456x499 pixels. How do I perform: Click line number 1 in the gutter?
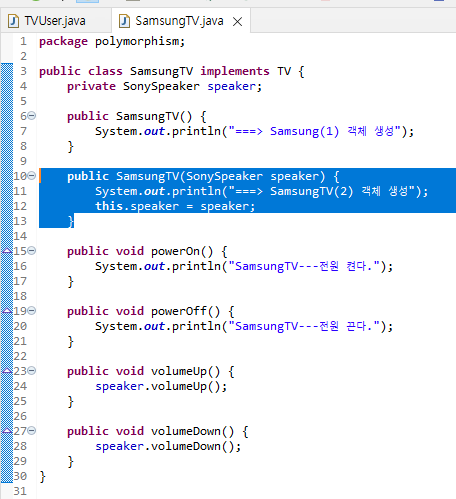(23, 41)
